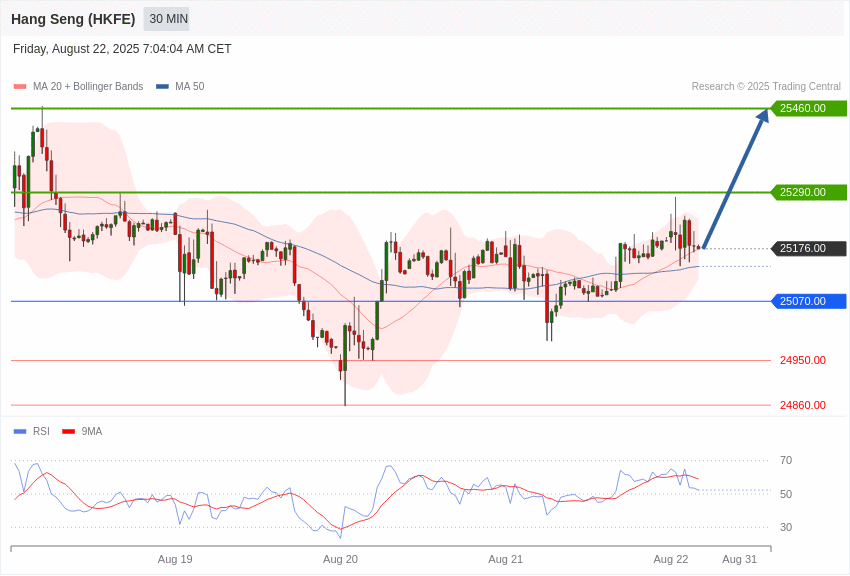Click the 9MA legend label

pyautogui.click(x=92, y=431)
